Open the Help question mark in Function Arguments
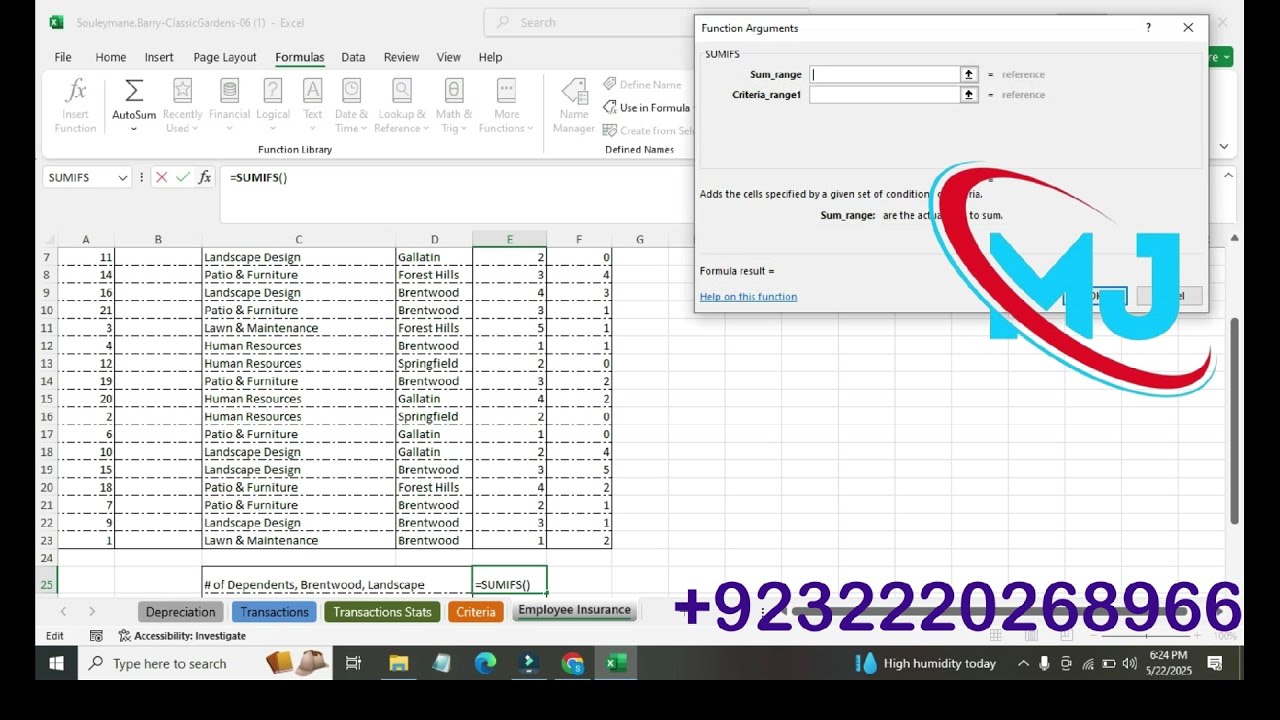The image size is (1280, 720). coord(1148,28)
